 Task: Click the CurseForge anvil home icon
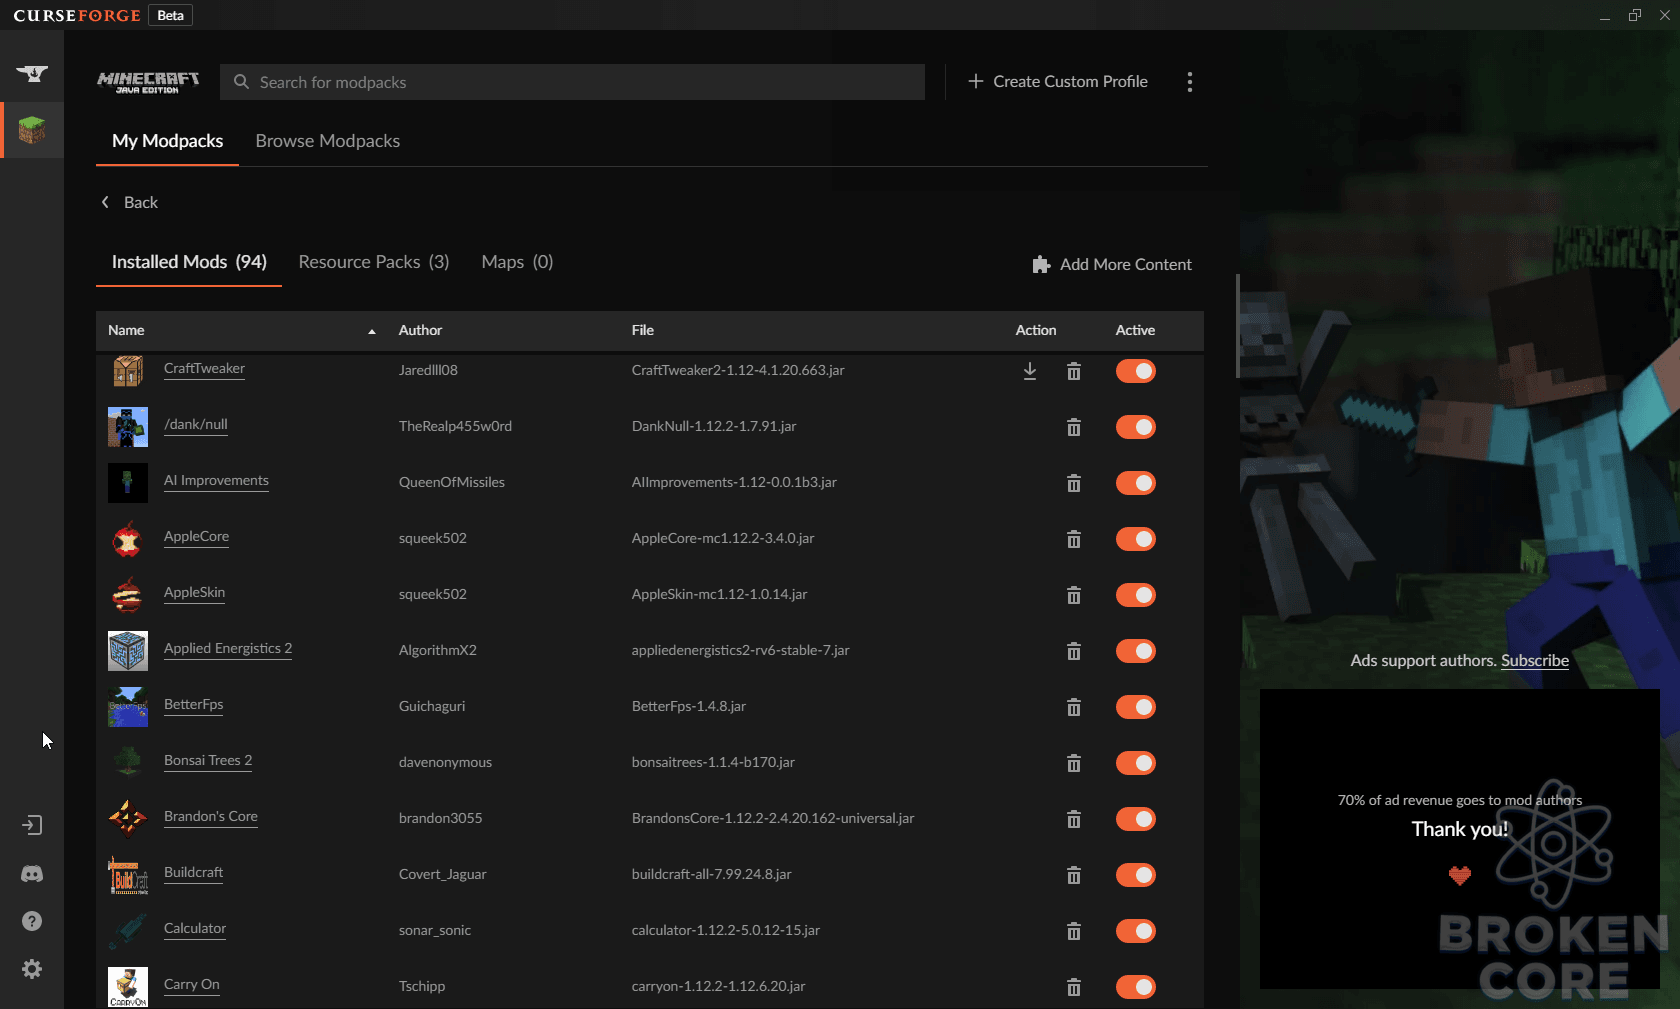[x=32, y=73]
